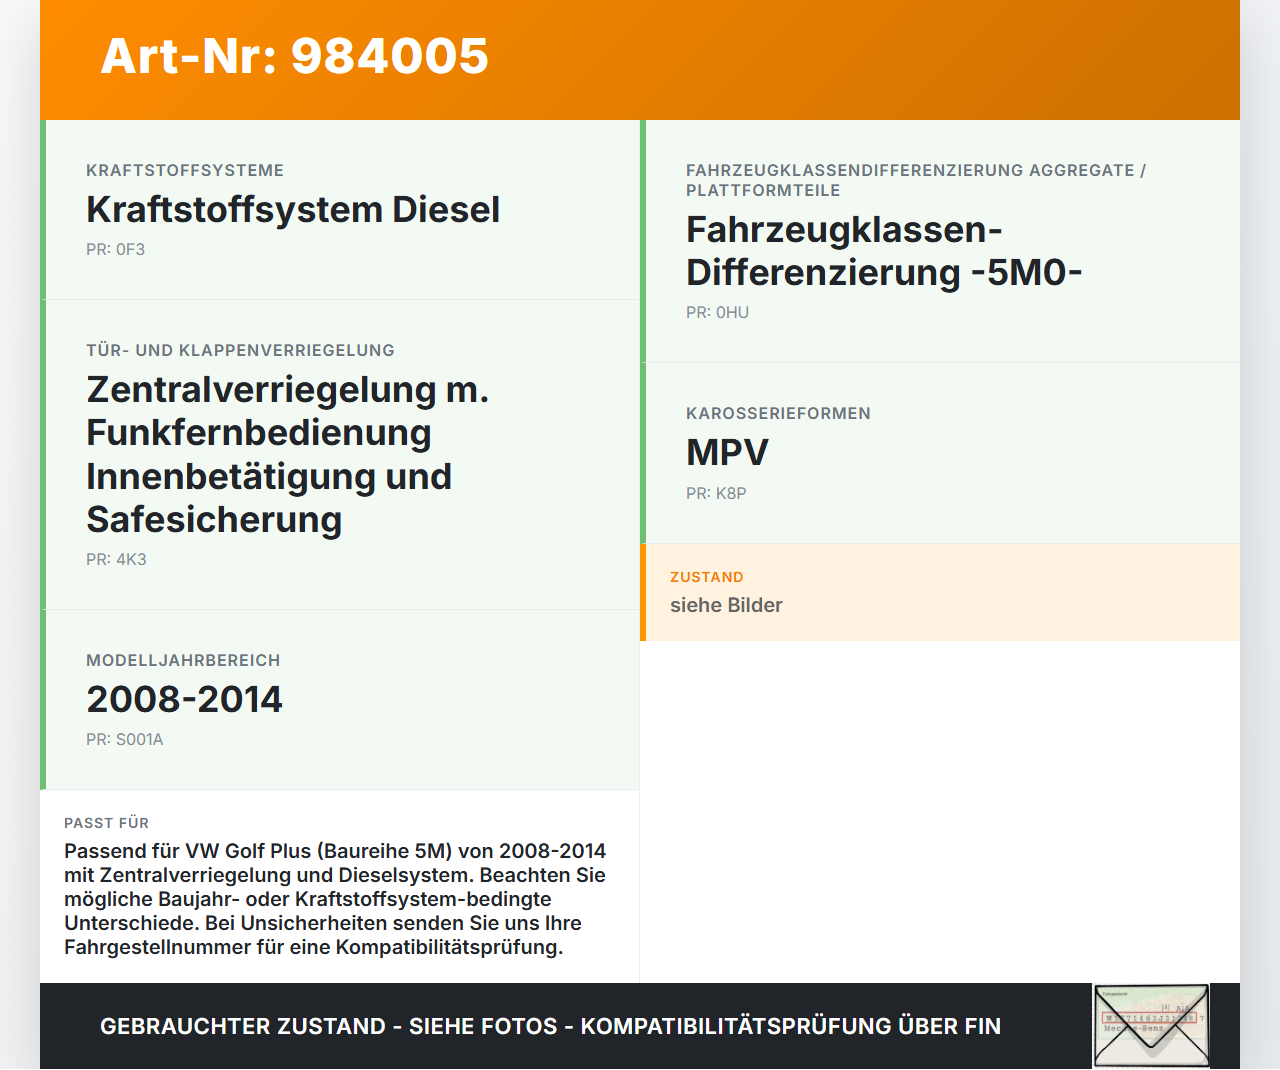Click the envelope icon showing the Fahrgestellnummer
Screen dimensions: 1280x1070
pyautogui.click(x=1150, y=1025)
